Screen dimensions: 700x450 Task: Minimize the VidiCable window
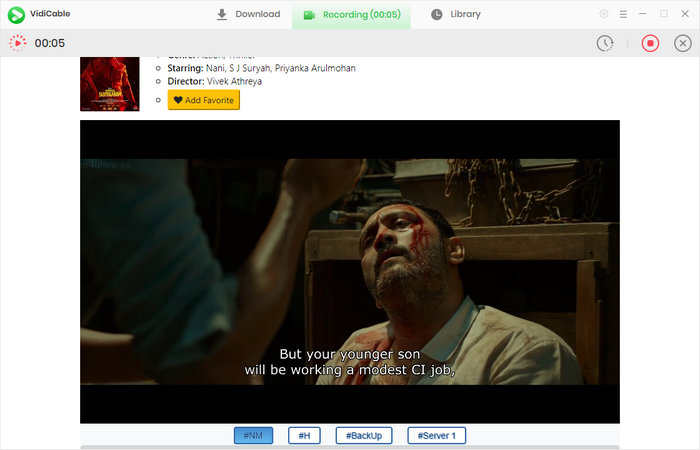coord(643,14)
